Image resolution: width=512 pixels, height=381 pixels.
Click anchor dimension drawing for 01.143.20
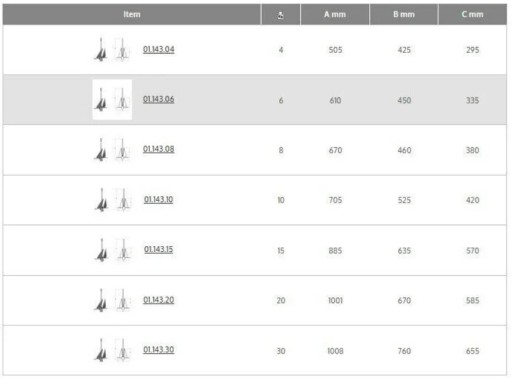[122, 300]
